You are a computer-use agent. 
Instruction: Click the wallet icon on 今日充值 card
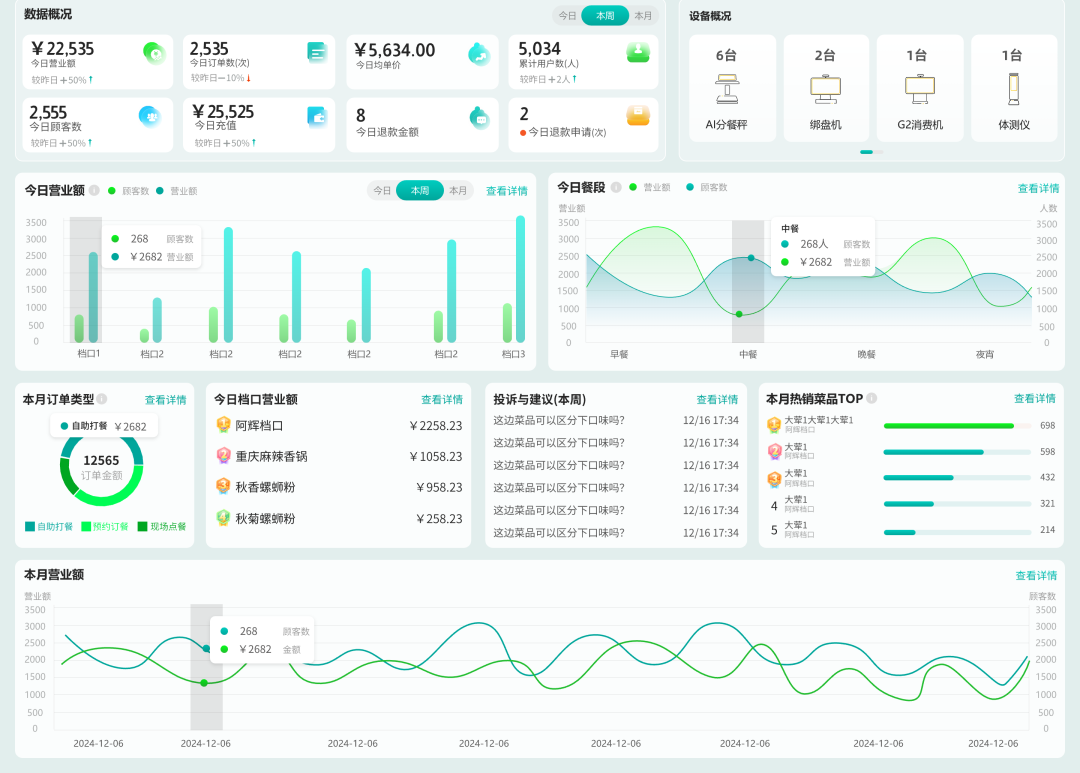click(x=317, y=116)
